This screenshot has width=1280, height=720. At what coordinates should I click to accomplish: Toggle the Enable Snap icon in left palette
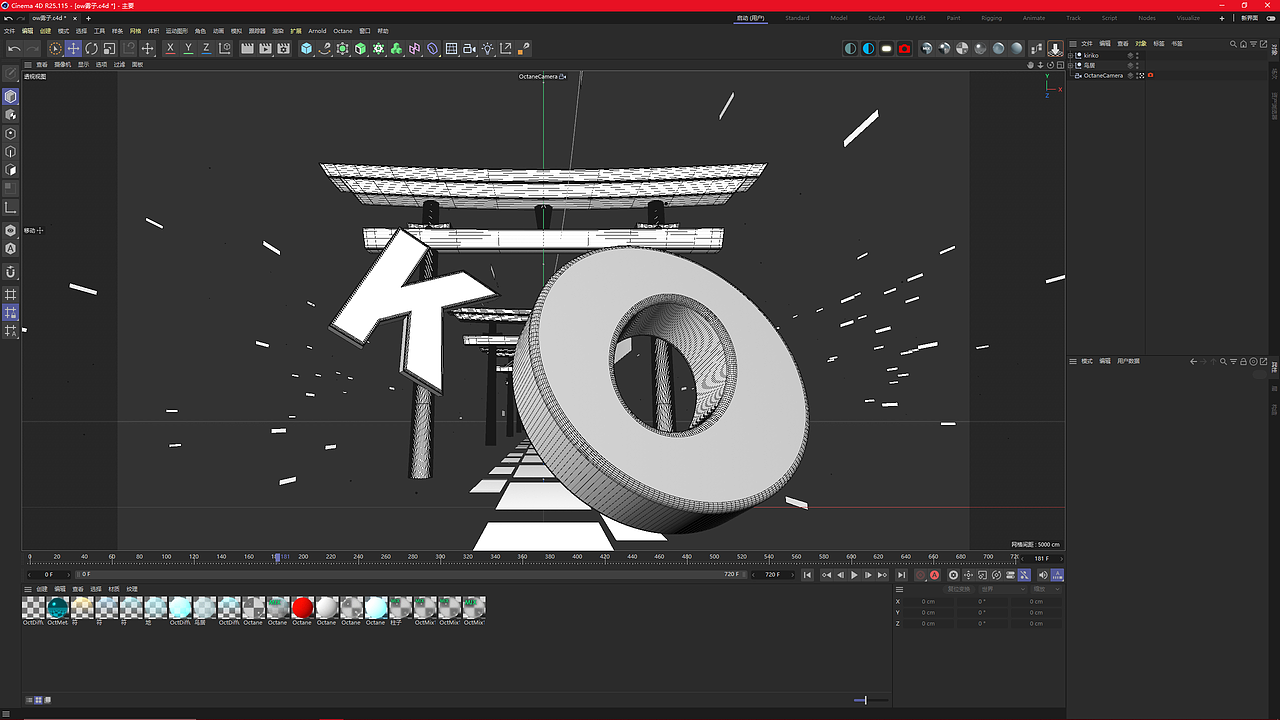(x=11, y=272)
